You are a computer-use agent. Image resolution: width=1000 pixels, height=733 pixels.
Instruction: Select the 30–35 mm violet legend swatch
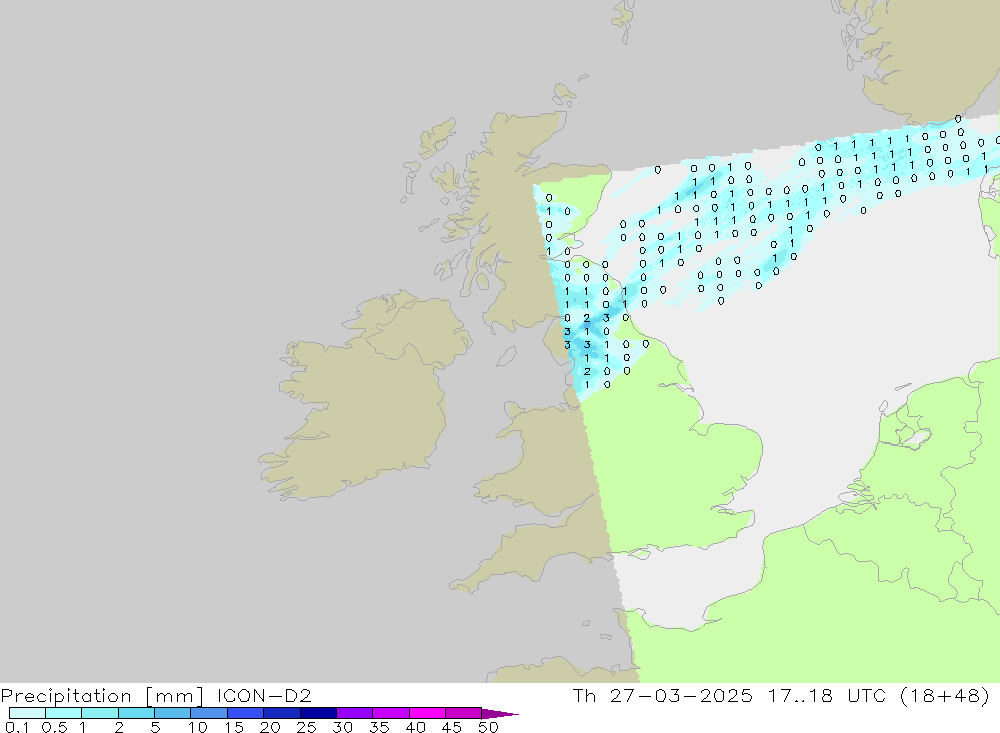click(x=355, y=713)
